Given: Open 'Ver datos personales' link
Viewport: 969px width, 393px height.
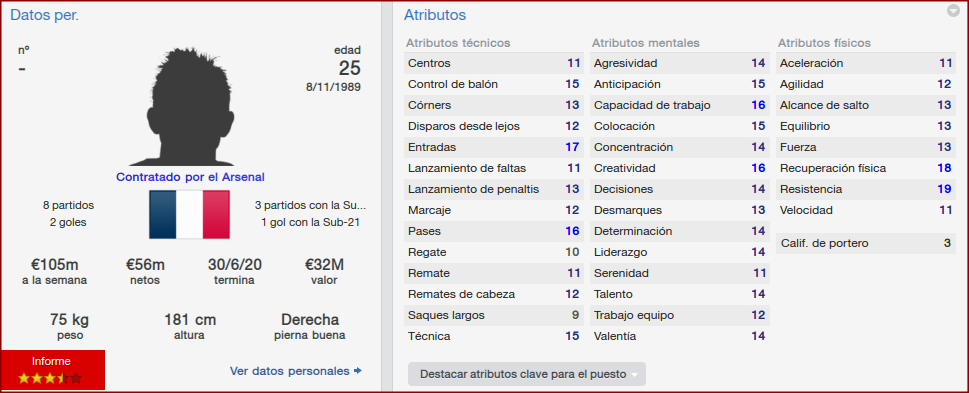Looking at the screenshot, I should click(289, 371).
